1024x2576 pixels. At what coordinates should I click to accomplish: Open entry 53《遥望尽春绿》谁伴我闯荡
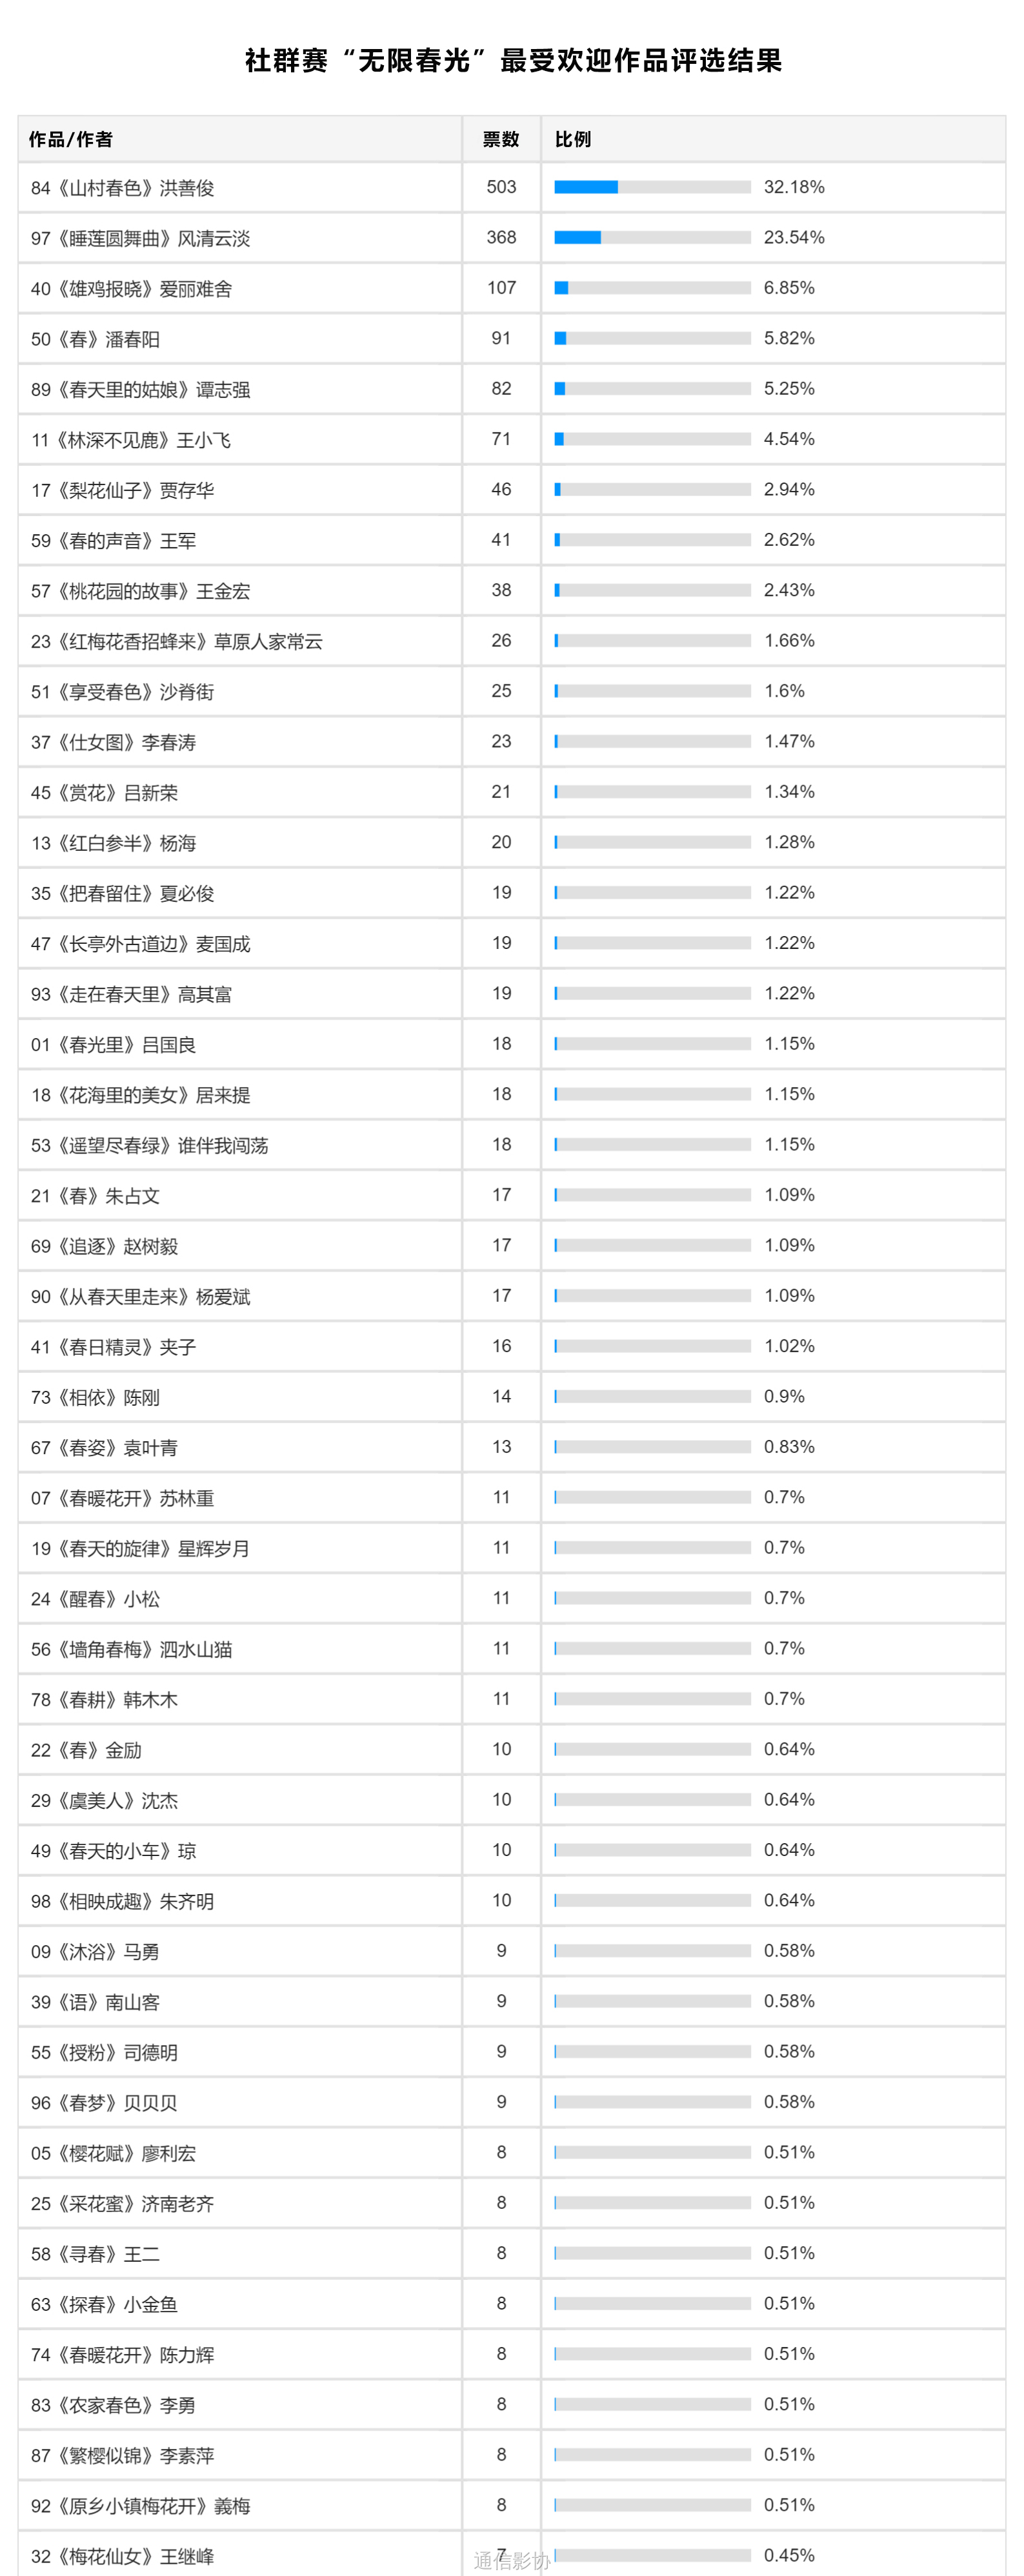(150, 1145)
